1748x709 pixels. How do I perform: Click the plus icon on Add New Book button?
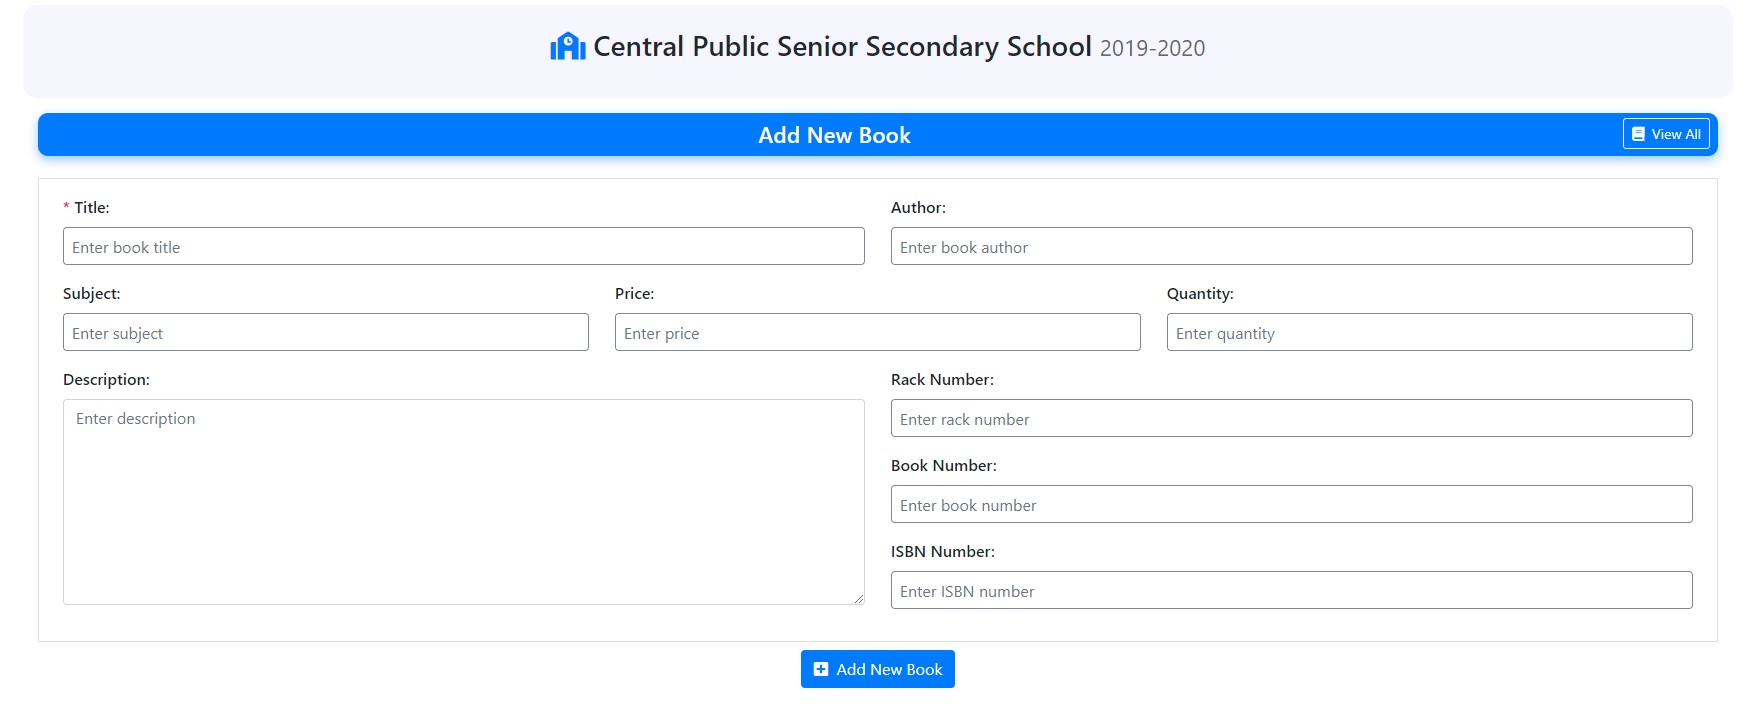[820, 668]
